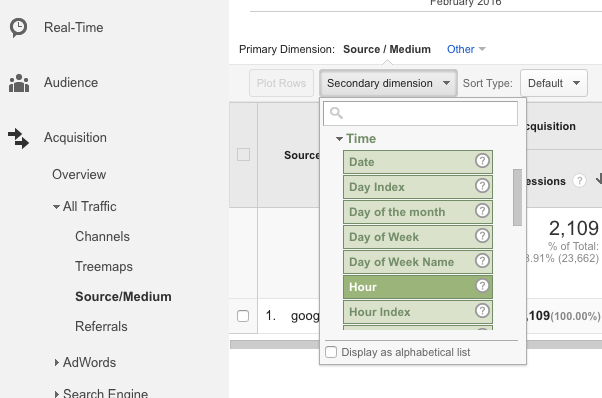Open the Channels report
This screenshot has height=398, width=602.
tap(103, 236)
